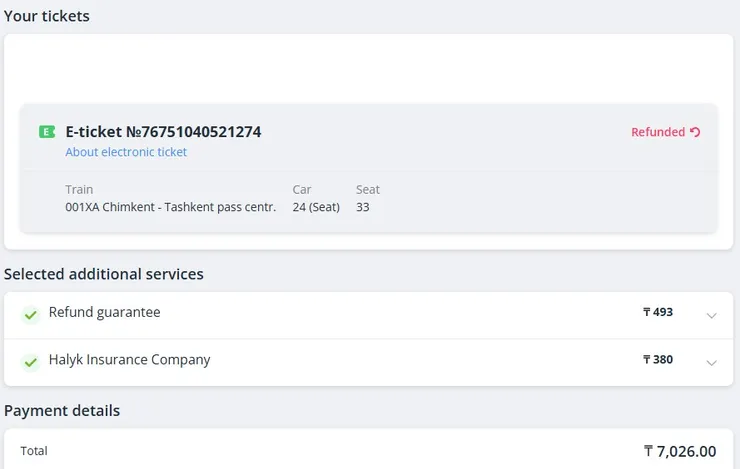Click train 001XA Chimkent - Tashkent route text
The width and height of the screenshot is (740, 469).
coord(170,207)
